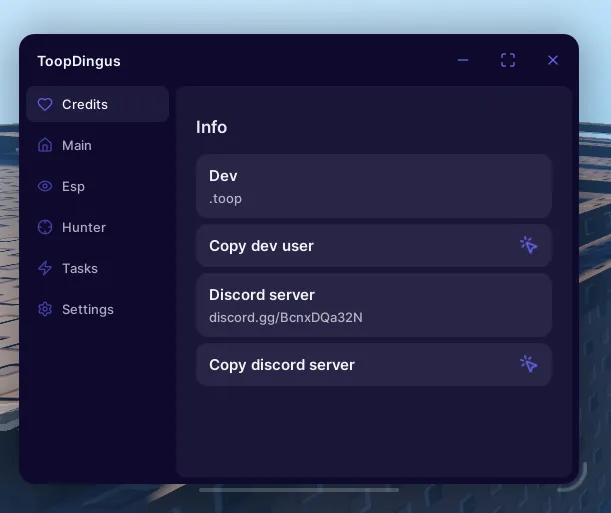The width and height of the screenshot is (611, 513).
Task: Close the ToopDingus window
Action: click(x=553, y=60)
